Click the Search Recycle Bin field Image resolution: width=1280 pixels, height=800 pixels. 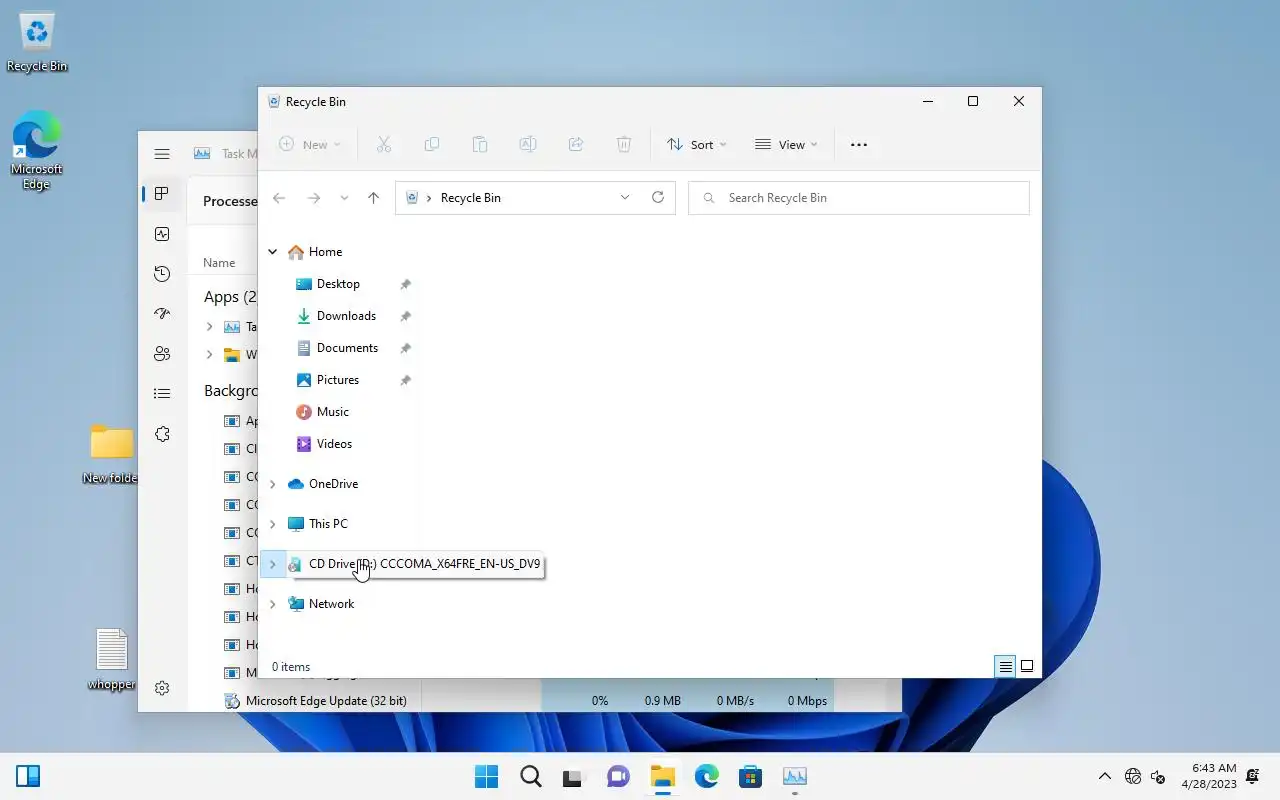click(859, 198)
